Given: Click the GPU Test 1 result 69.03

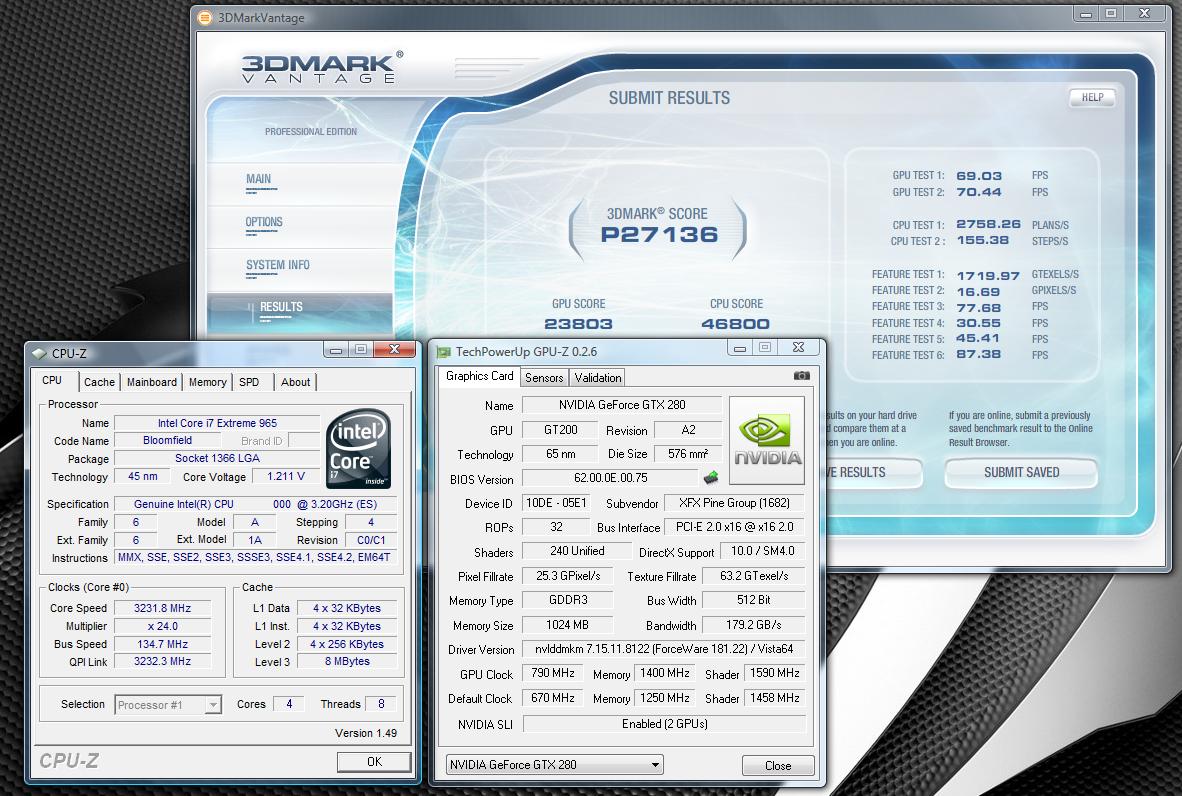Looking at the screenshot, I should coord(978,176).
